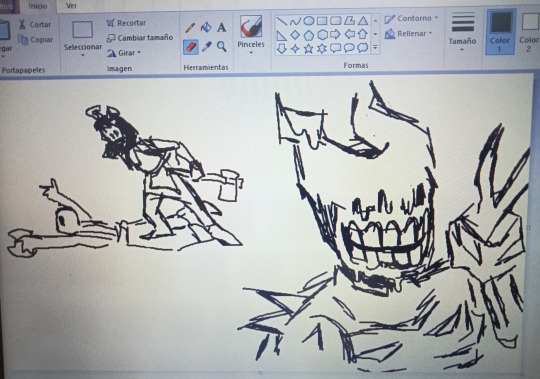Choose the Four-point star shape

(295, 49)
